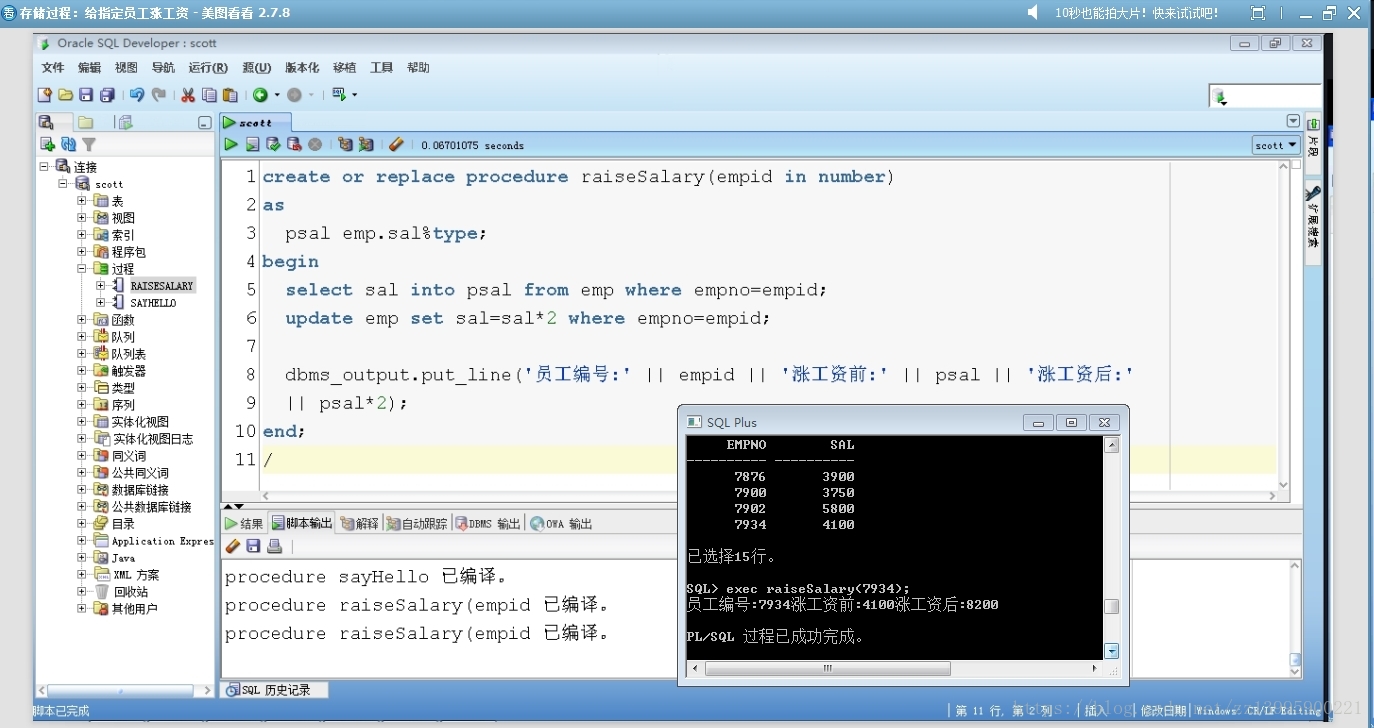This screenshot has height=728, width=1374.
Task: Click the New Connection green plus icon
Action: (47, 145)
